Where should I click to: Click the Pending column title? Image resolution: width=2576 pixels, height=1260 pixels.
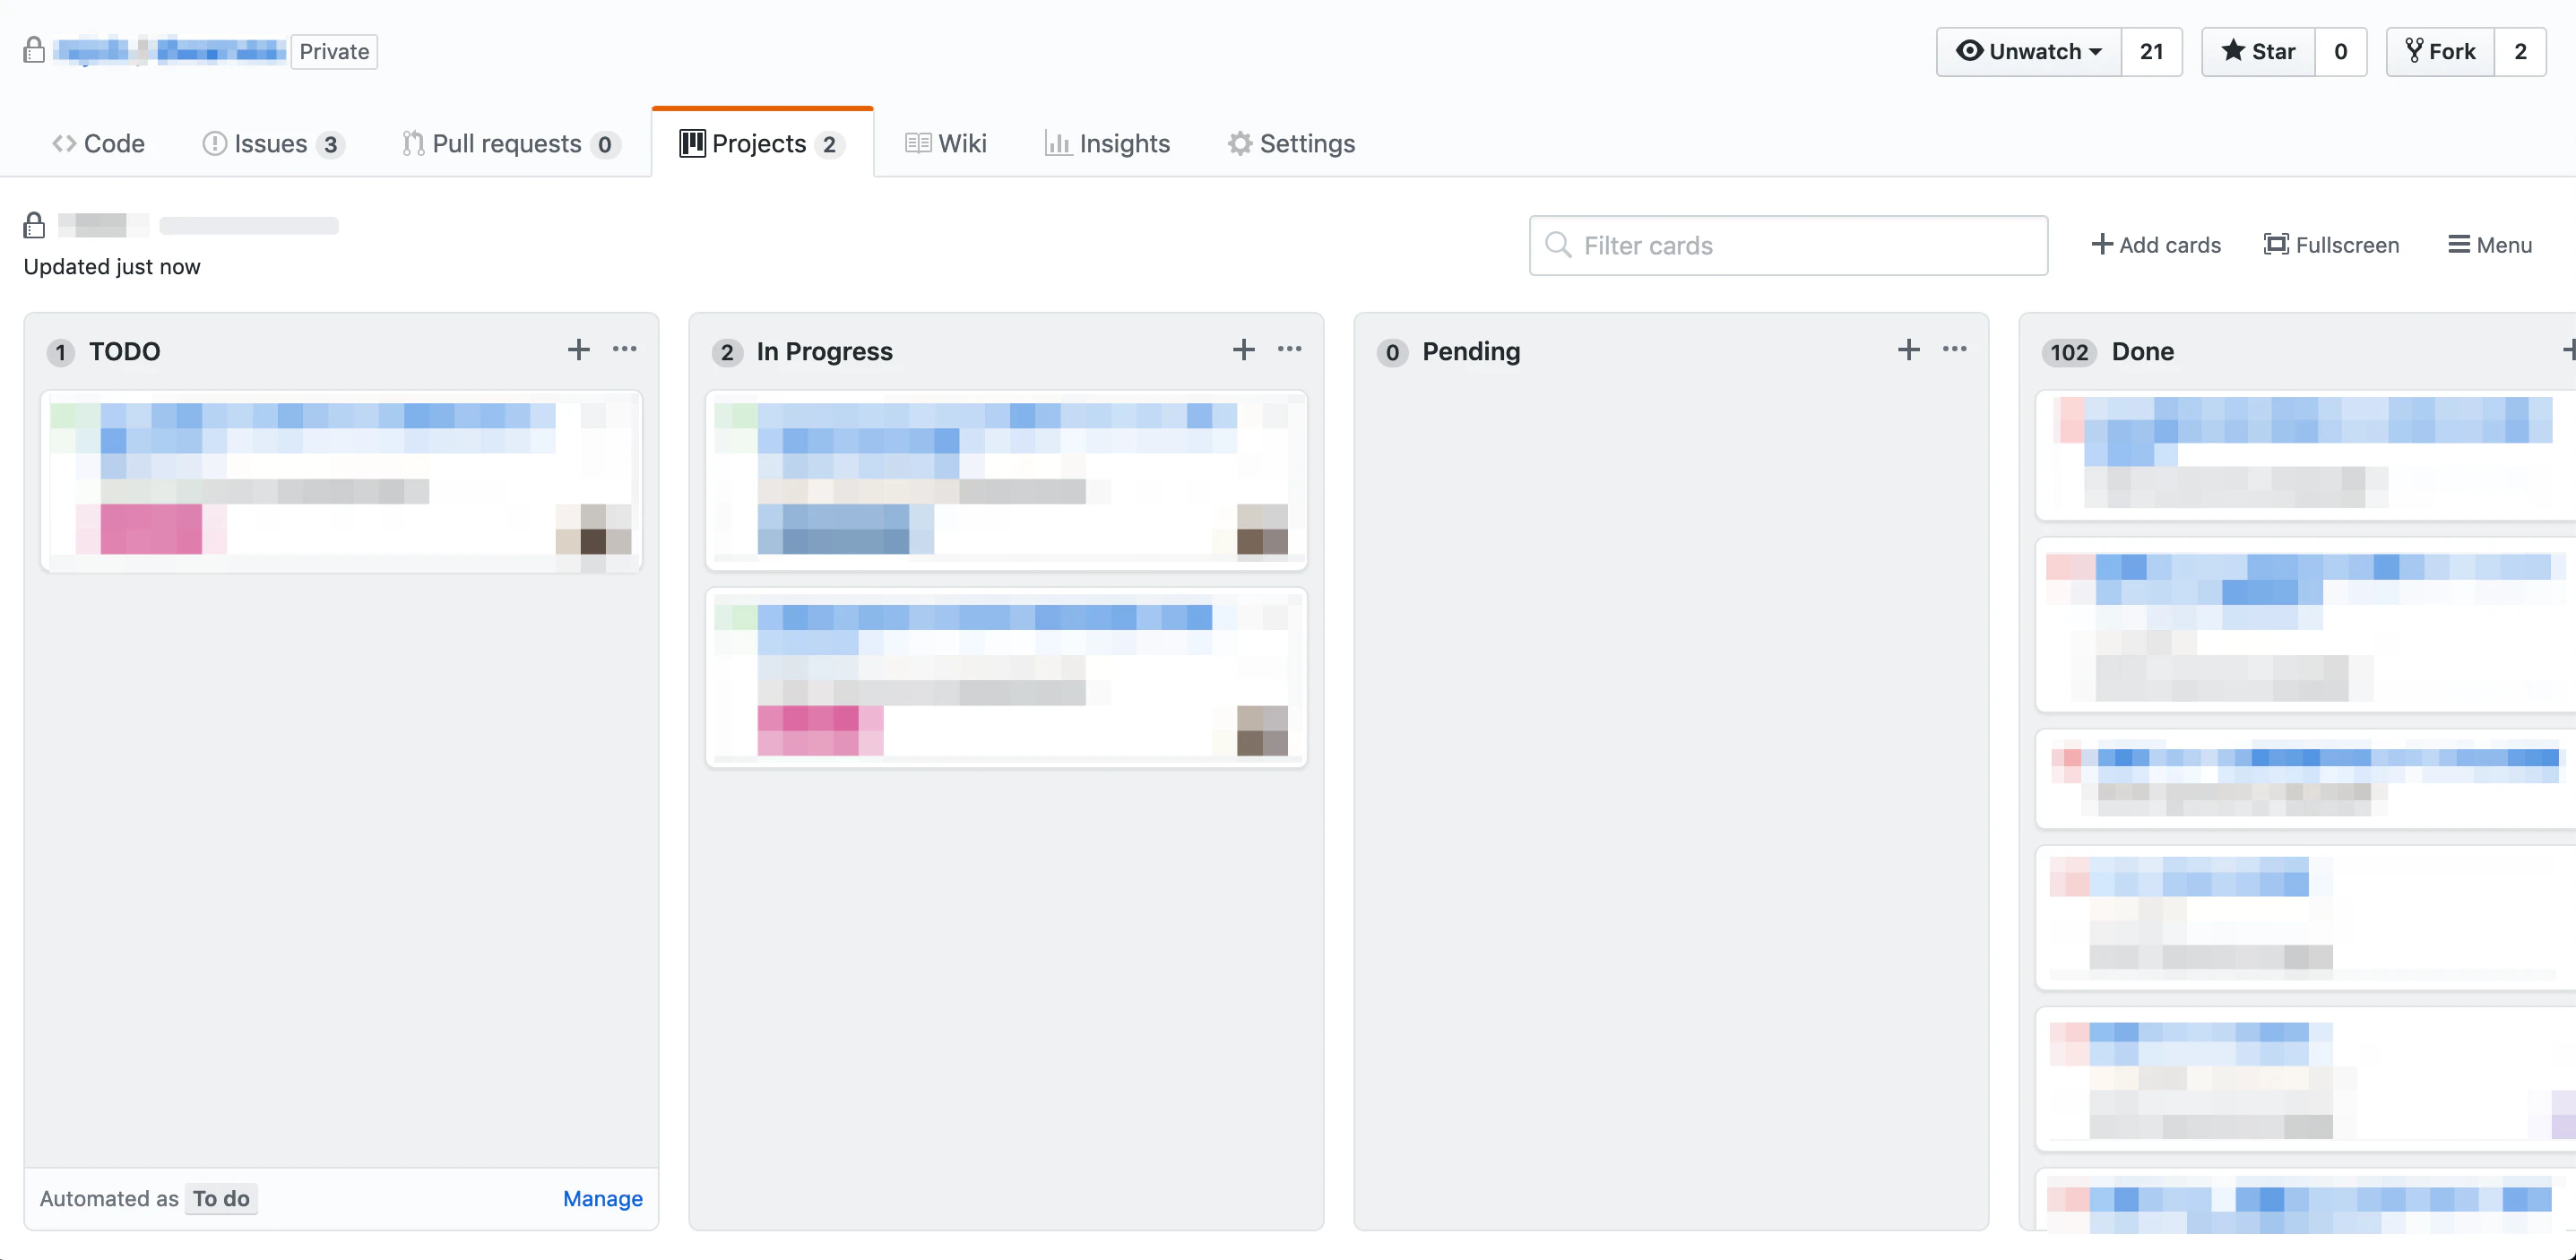pyautogui.click(x=1471, y=351)
